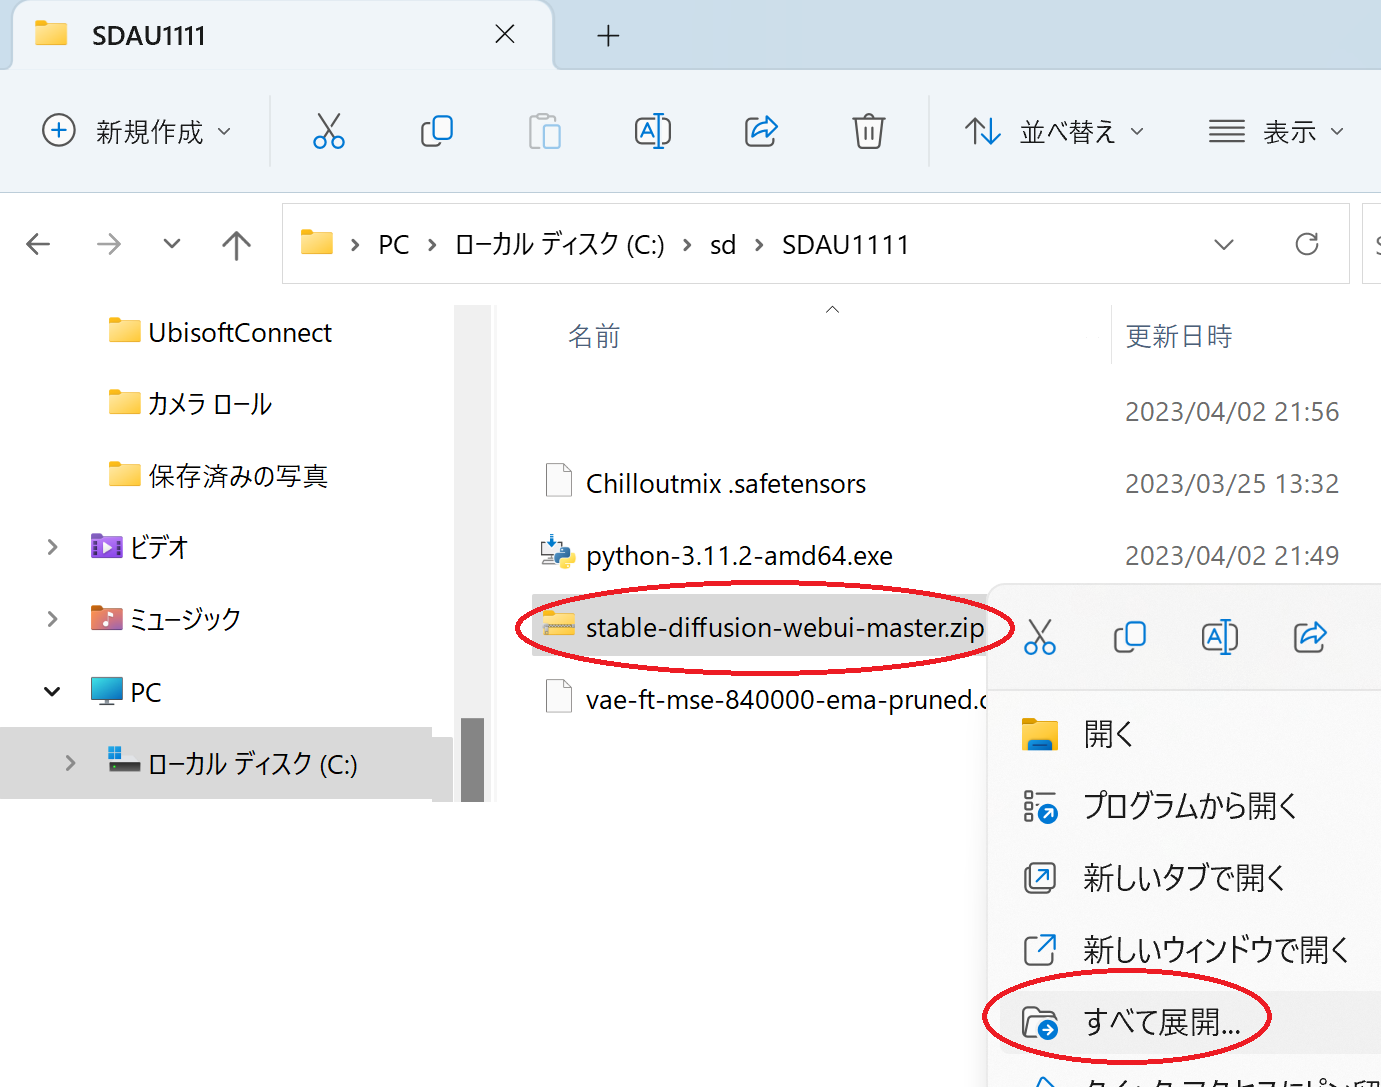Click the Cut scissors icon in toolbar
Screen dimensions: 1381x1087
[x=328, y=131]
